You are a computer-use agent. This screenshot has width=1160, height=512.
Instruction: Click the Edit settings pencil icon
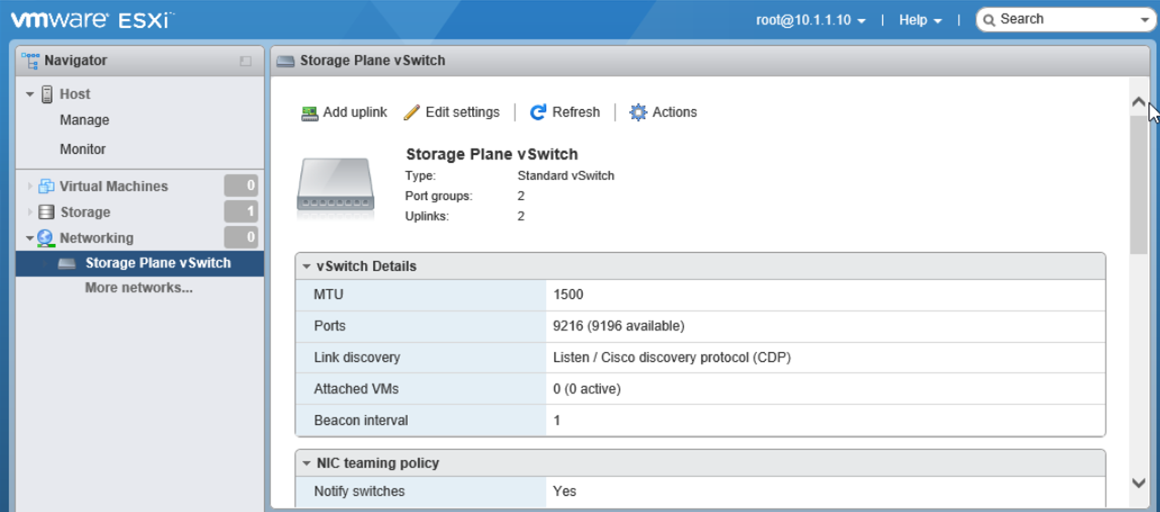[x=412, y=113]
